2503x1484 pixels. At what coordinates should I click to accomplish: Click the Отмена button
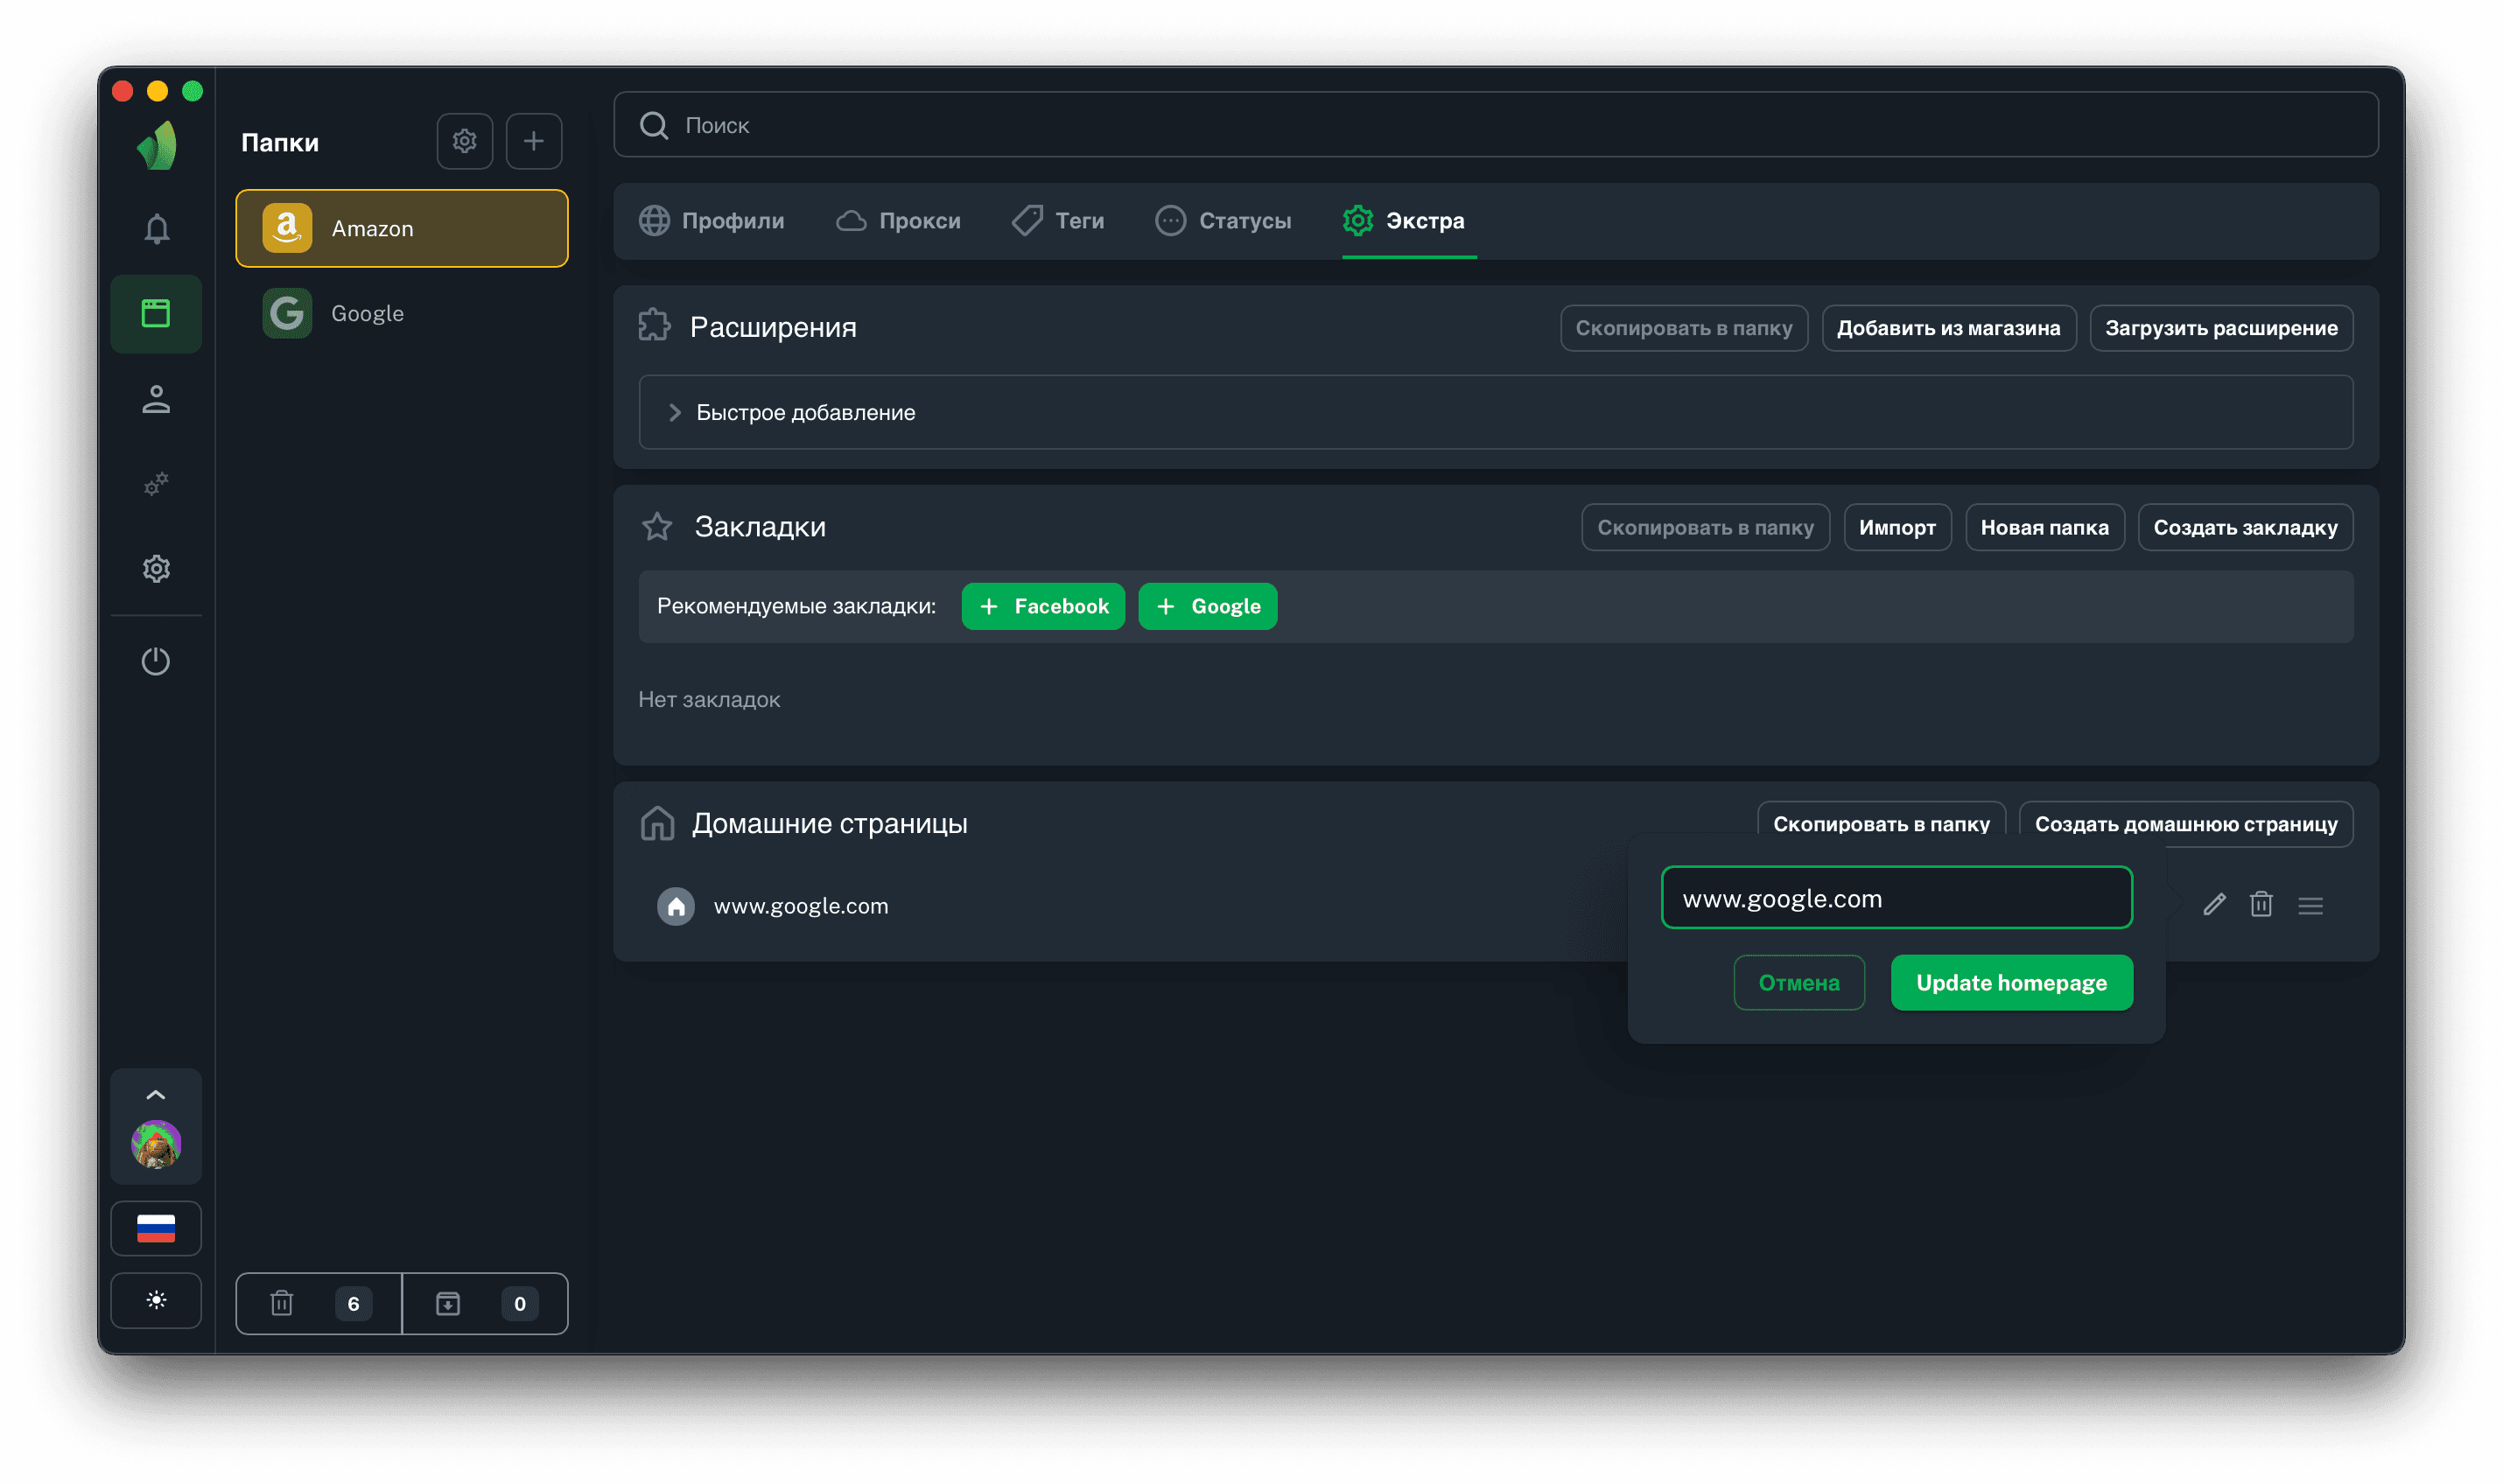point(1798,983)
